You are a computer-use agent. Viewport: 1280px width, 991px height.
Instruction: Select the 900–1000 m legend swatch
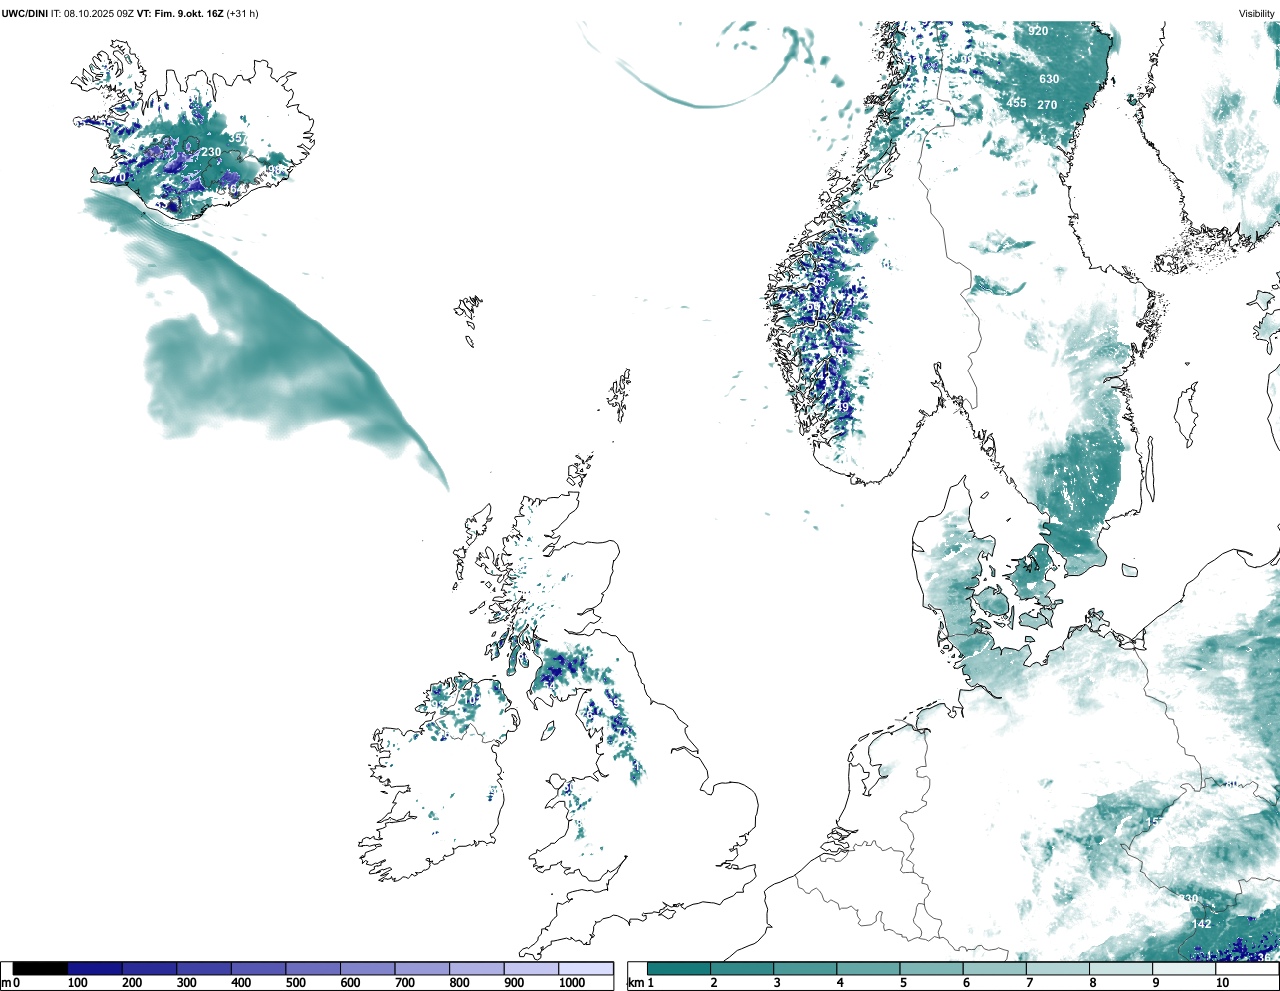tap(530, 968)
